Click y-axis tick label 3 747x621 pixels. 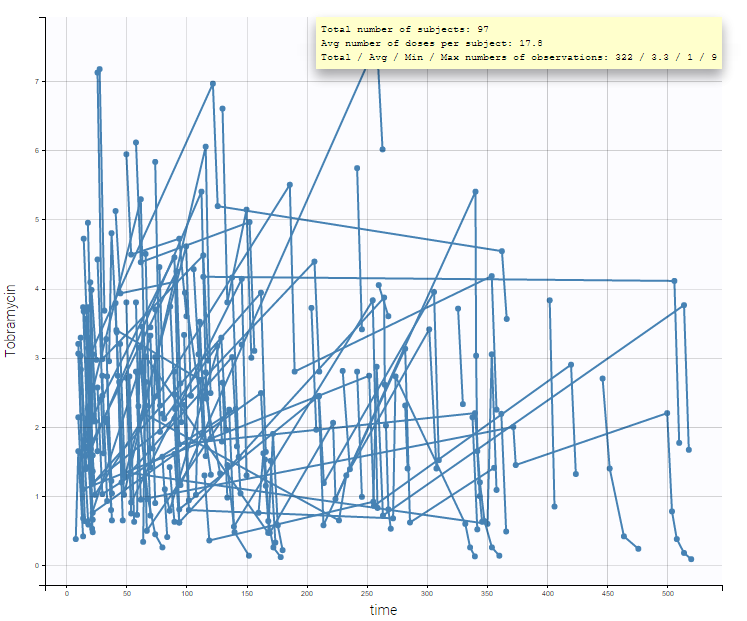[x=37, y=358]
